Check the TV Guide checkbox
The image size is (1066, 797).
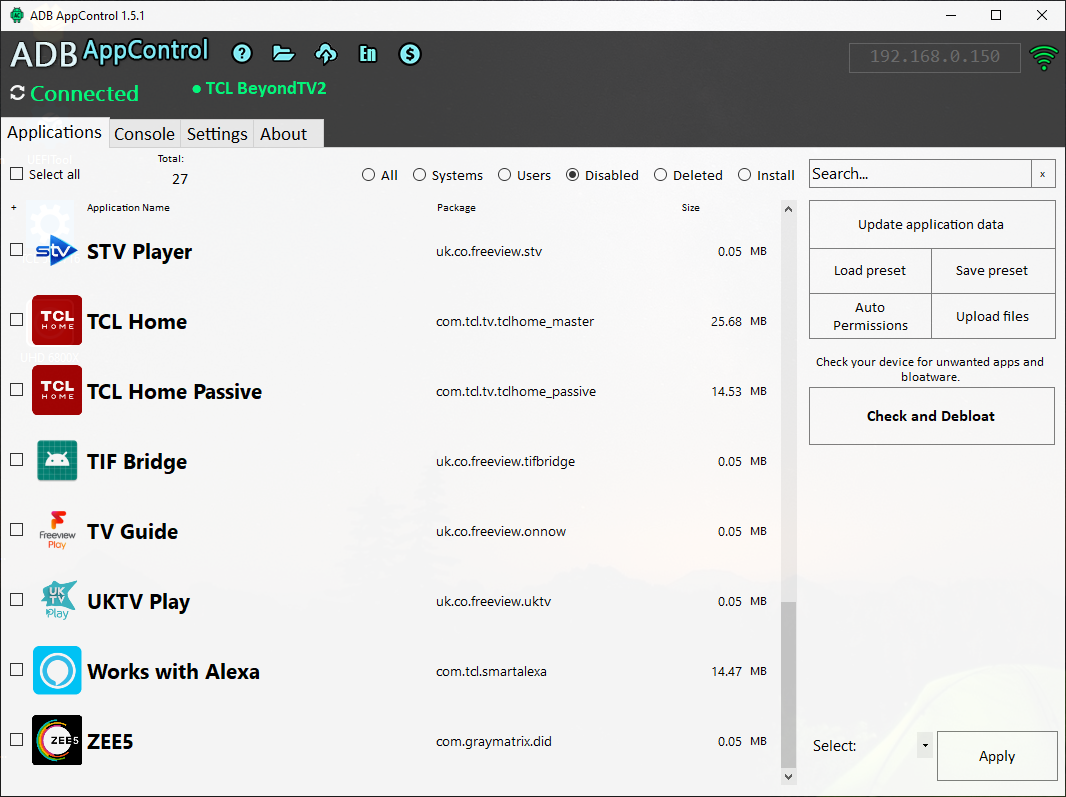tap(17, 530)
